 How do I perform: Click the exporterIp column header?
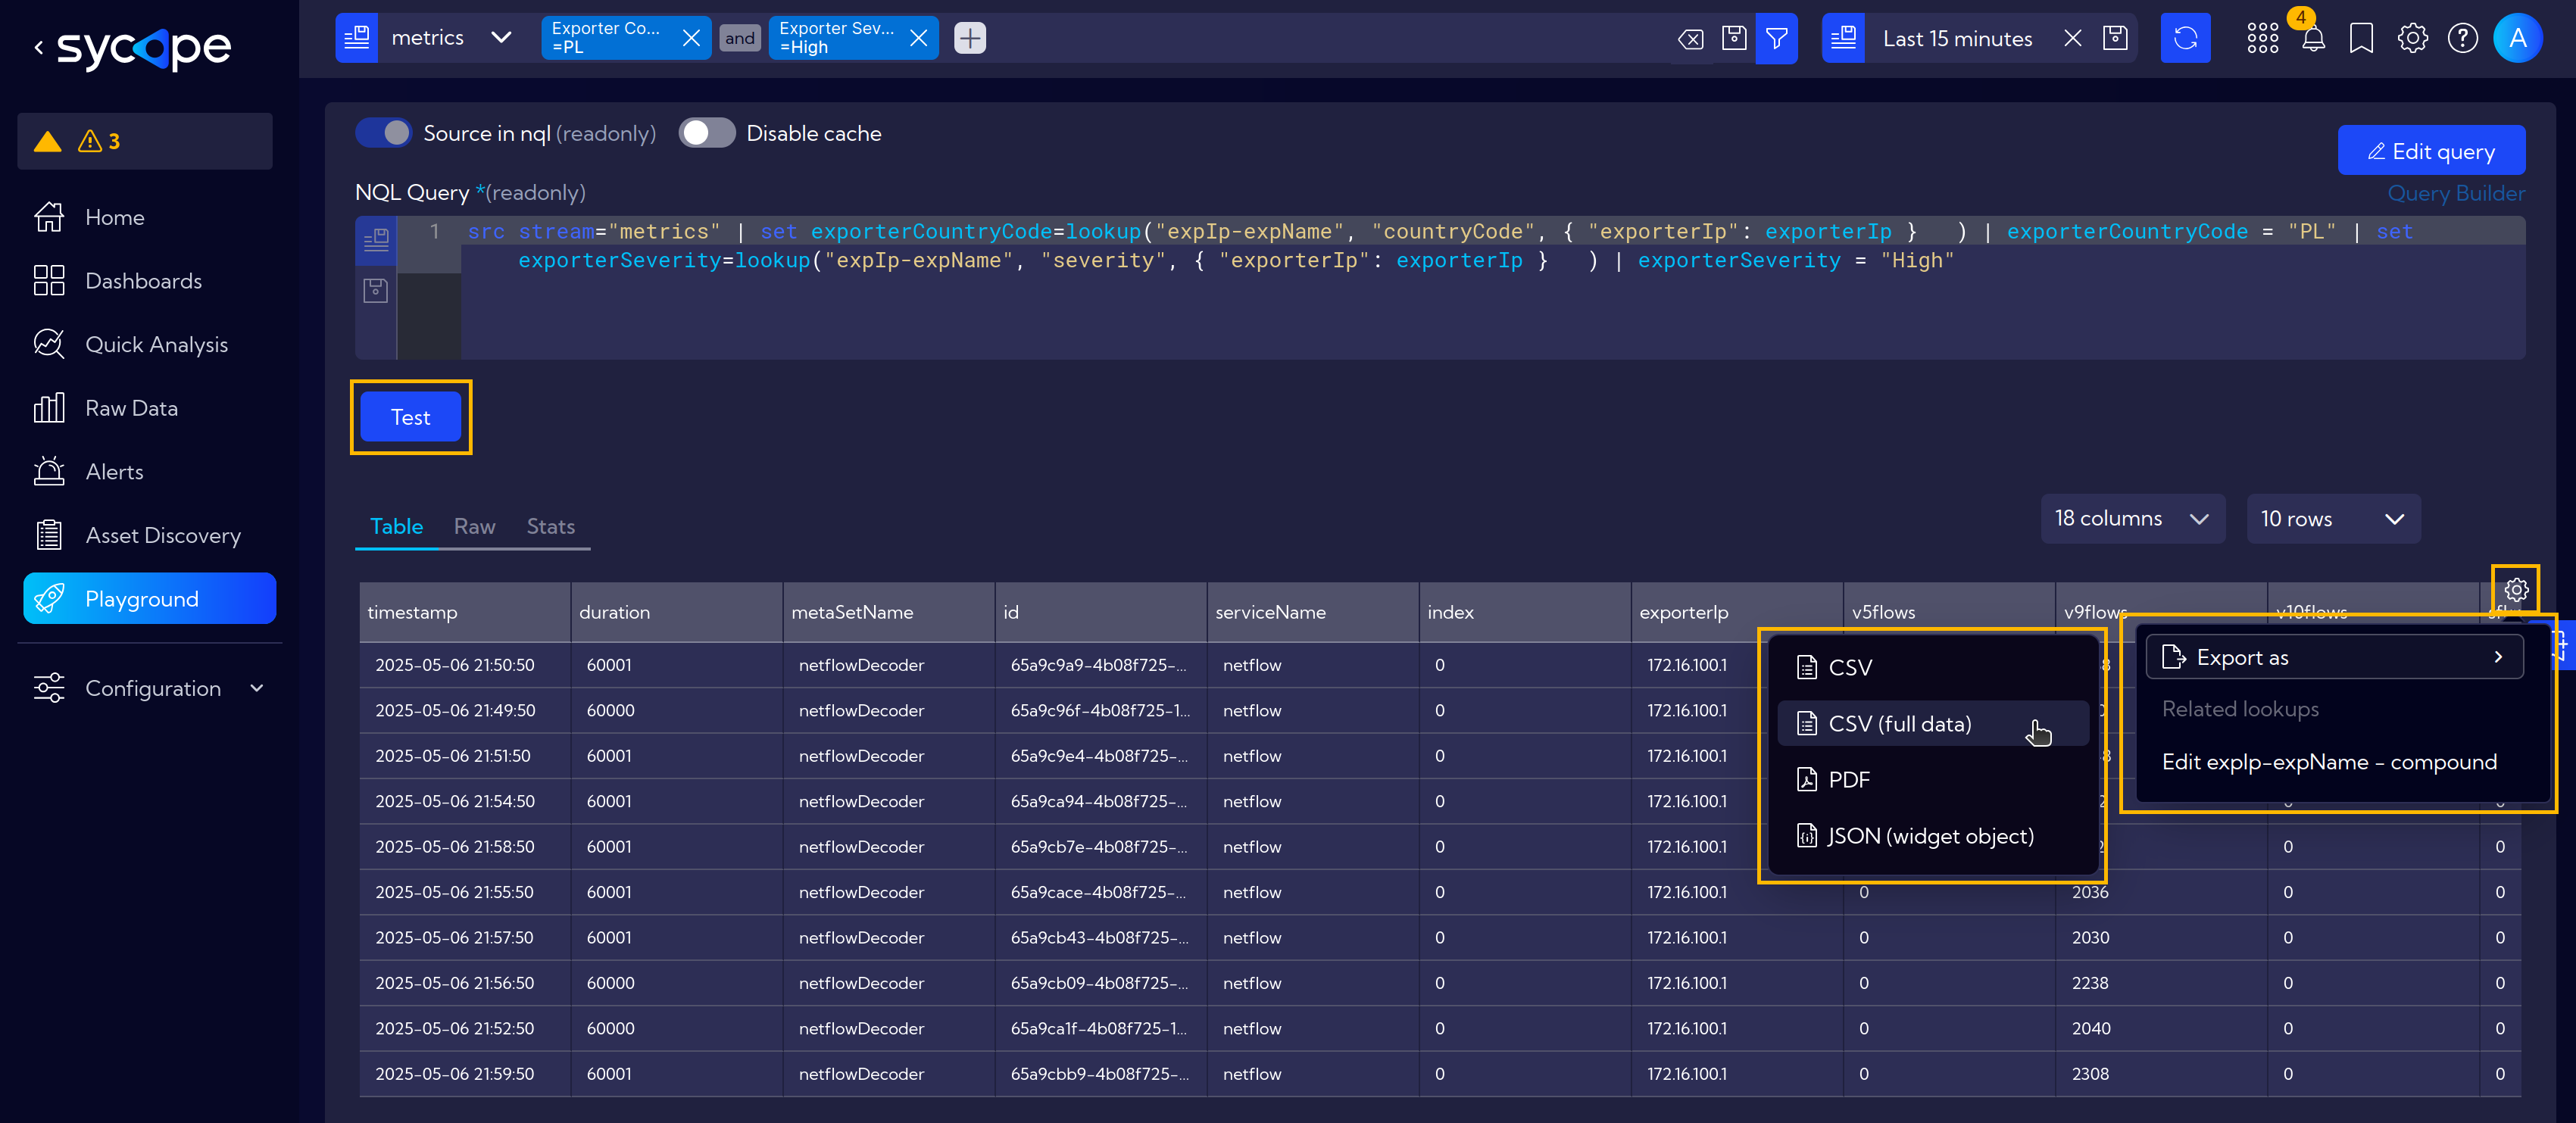(x=1736, y=612)
